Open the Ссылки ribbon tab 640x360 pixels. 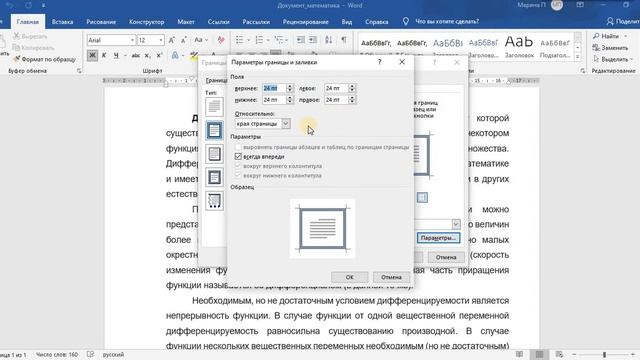(x=218, y=22)
